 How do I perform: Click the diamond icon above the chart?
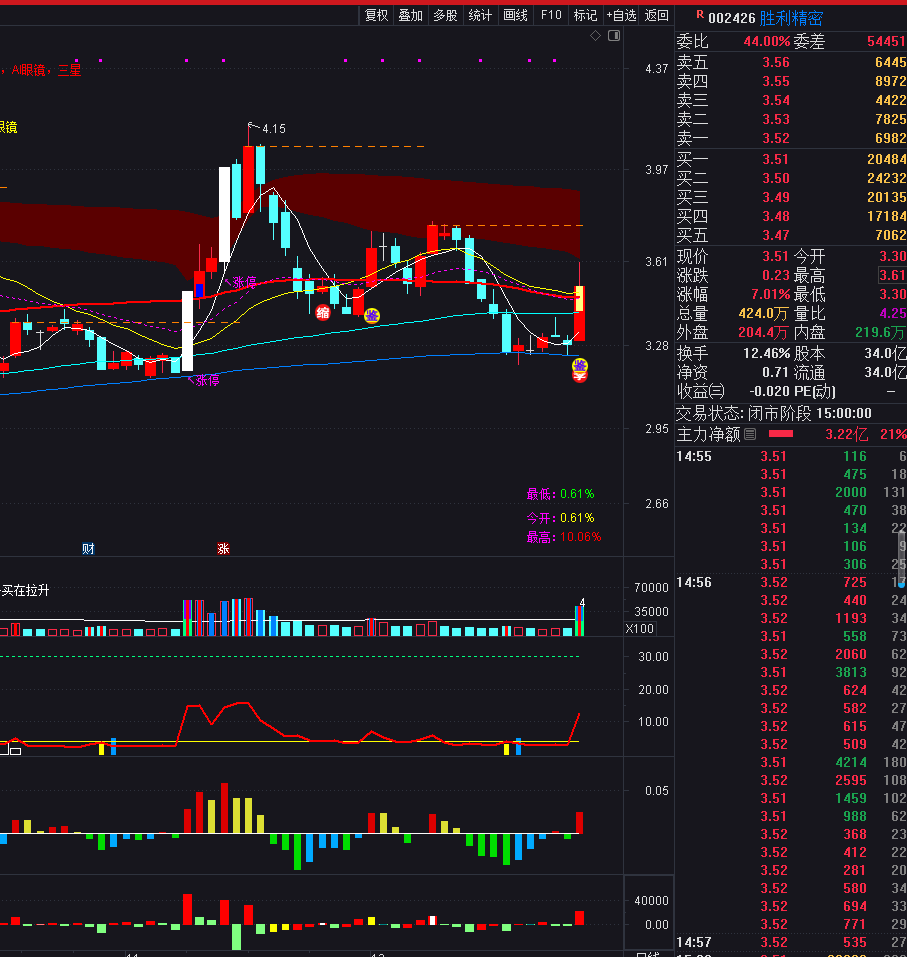(596, 36)
